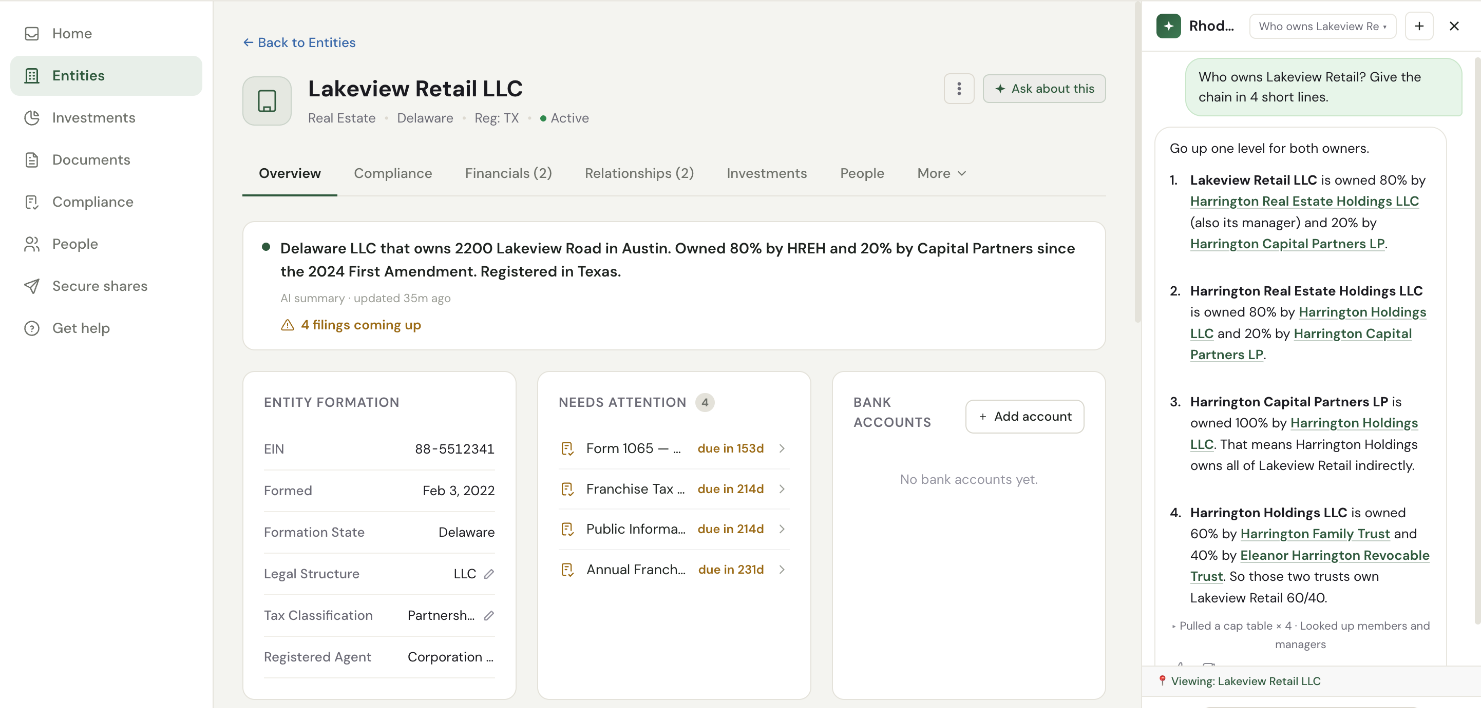This screenshot has width=1481, height=708.
Task: Open the Get help question icon
Action: click(32, 328)
